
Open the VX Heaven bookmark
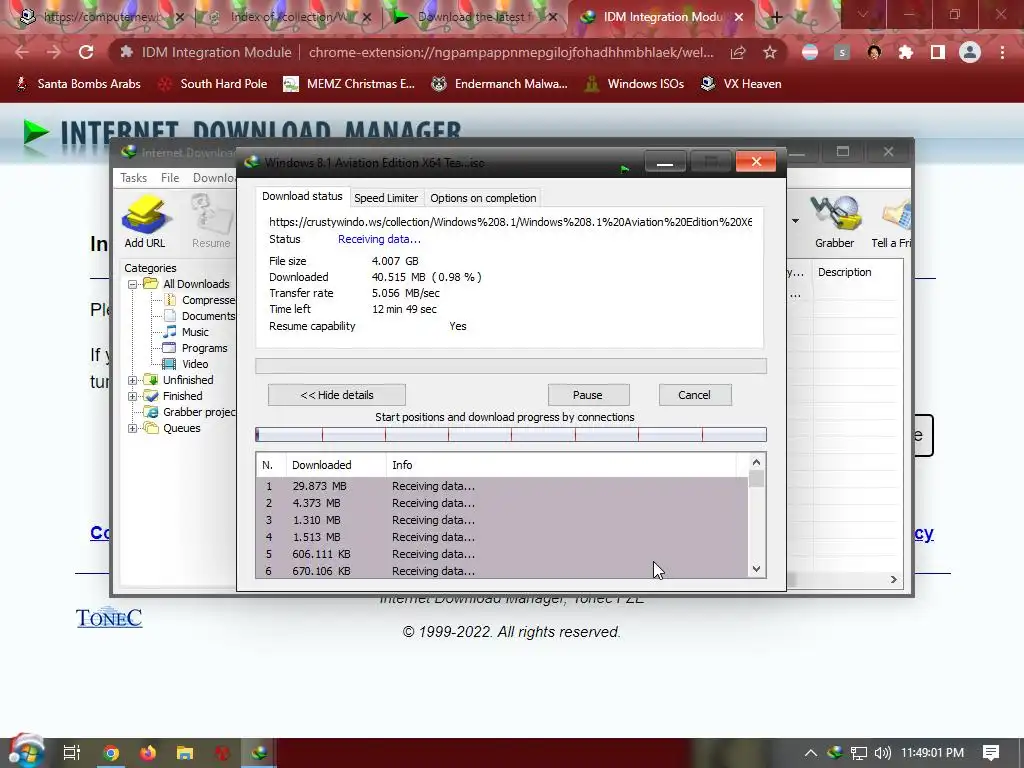click(x=741, y=84)
